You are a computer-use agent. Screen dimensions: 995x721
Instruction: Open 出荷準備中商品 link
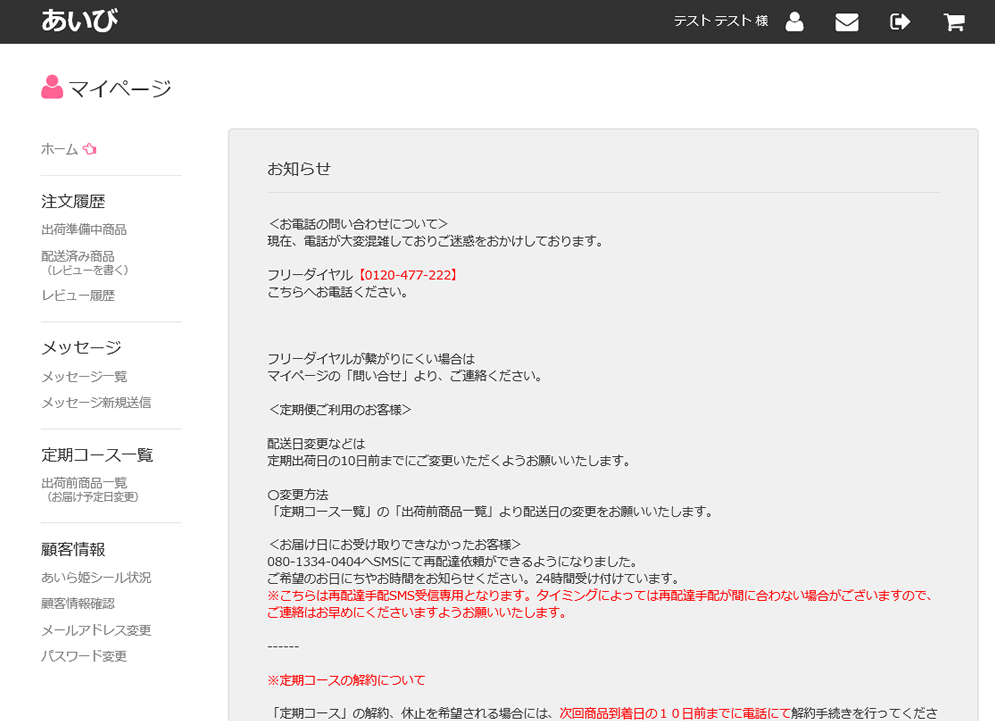[84, 230]
